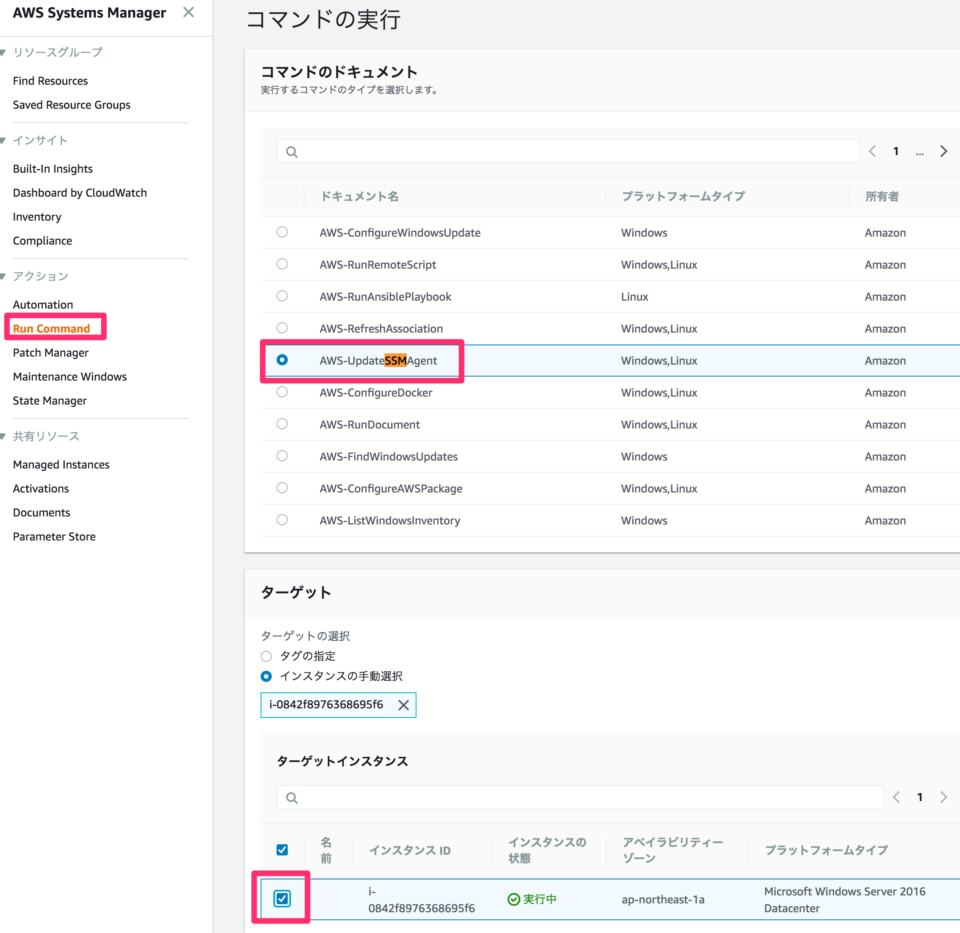Image resolution: width=960 pixels, height=933 pixels.
Task: Click the green 実行中 status icon
Action: pos(512,898)
